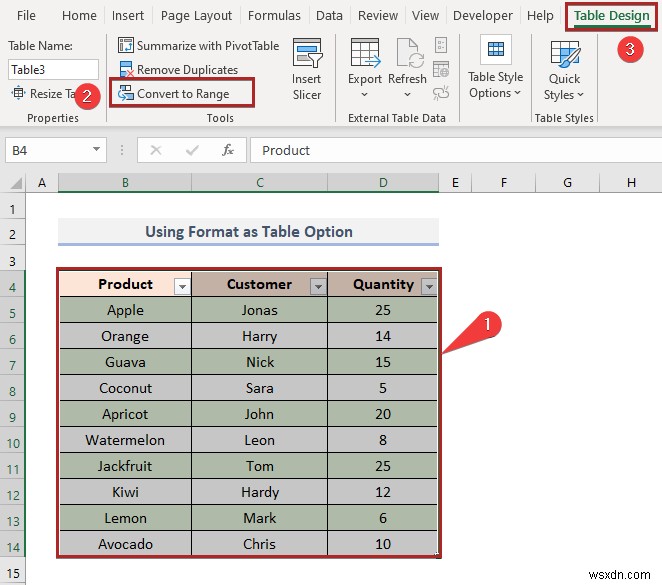
Task: Click the cell containing Lemon
Action: coord(125,518)
